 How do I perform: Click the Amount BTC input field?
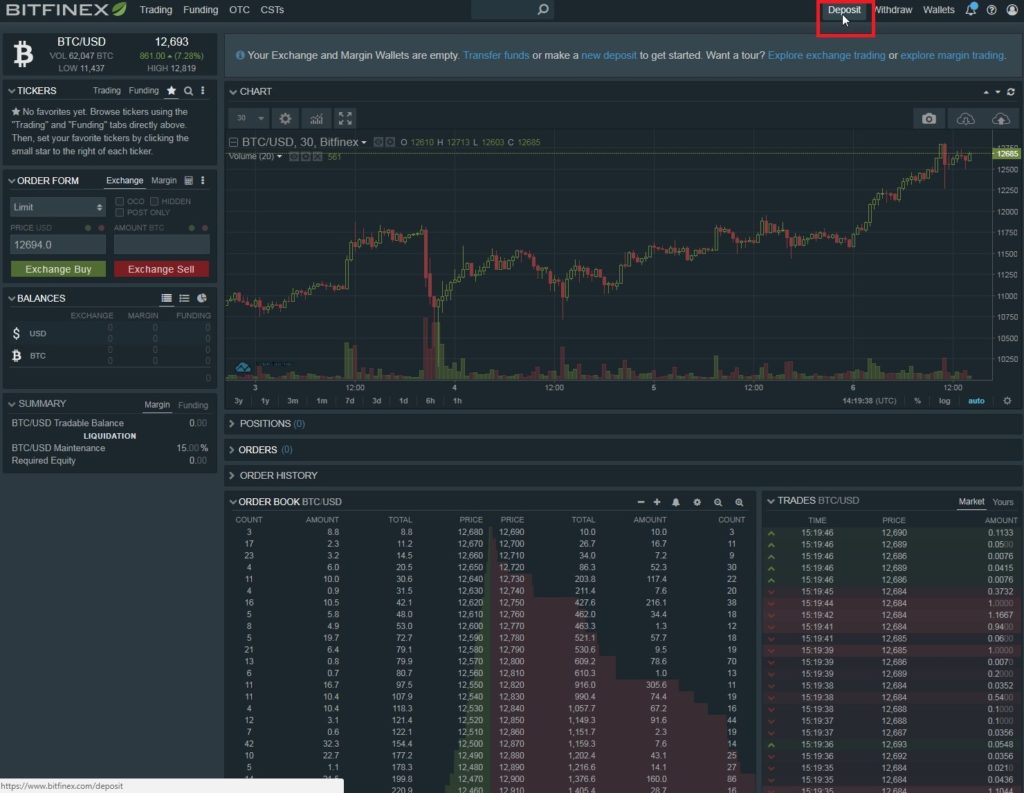point(161,245)
